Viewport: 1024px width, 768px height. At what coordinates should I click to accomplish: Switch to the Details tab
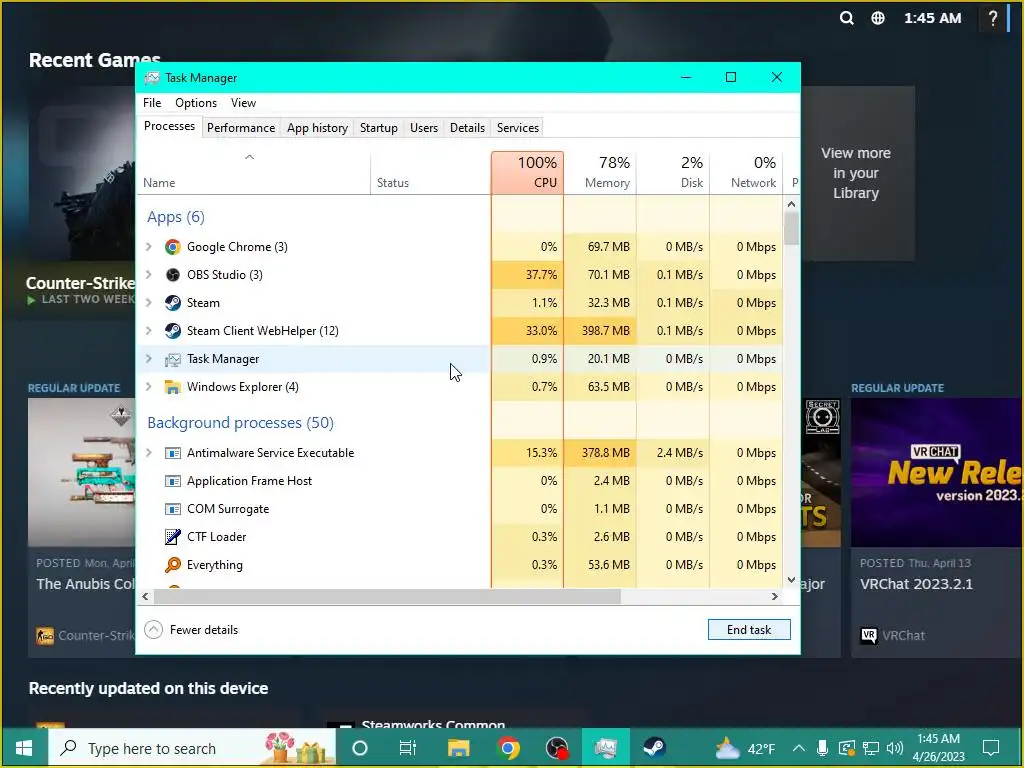[x=468, y=128]
